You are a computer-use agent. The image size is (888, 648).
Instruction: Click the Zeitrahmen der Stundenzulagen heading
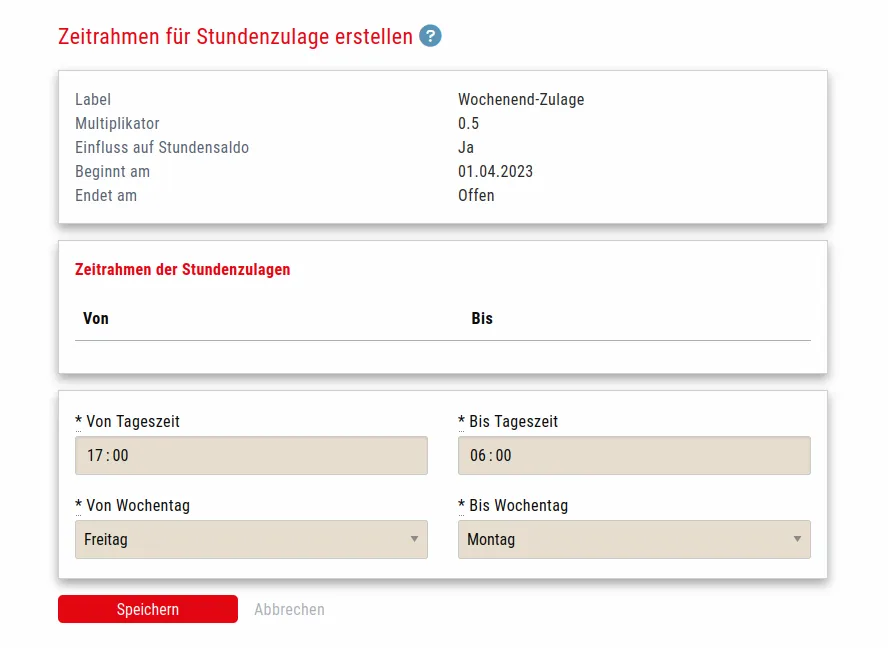182,269
